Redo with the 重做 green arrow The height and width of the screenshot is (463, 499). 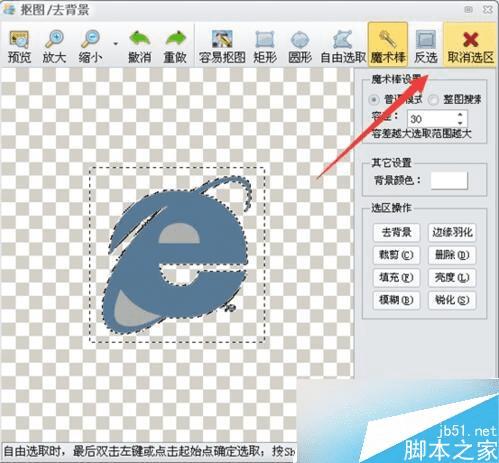pyautogui.click(x=175, y=46)
